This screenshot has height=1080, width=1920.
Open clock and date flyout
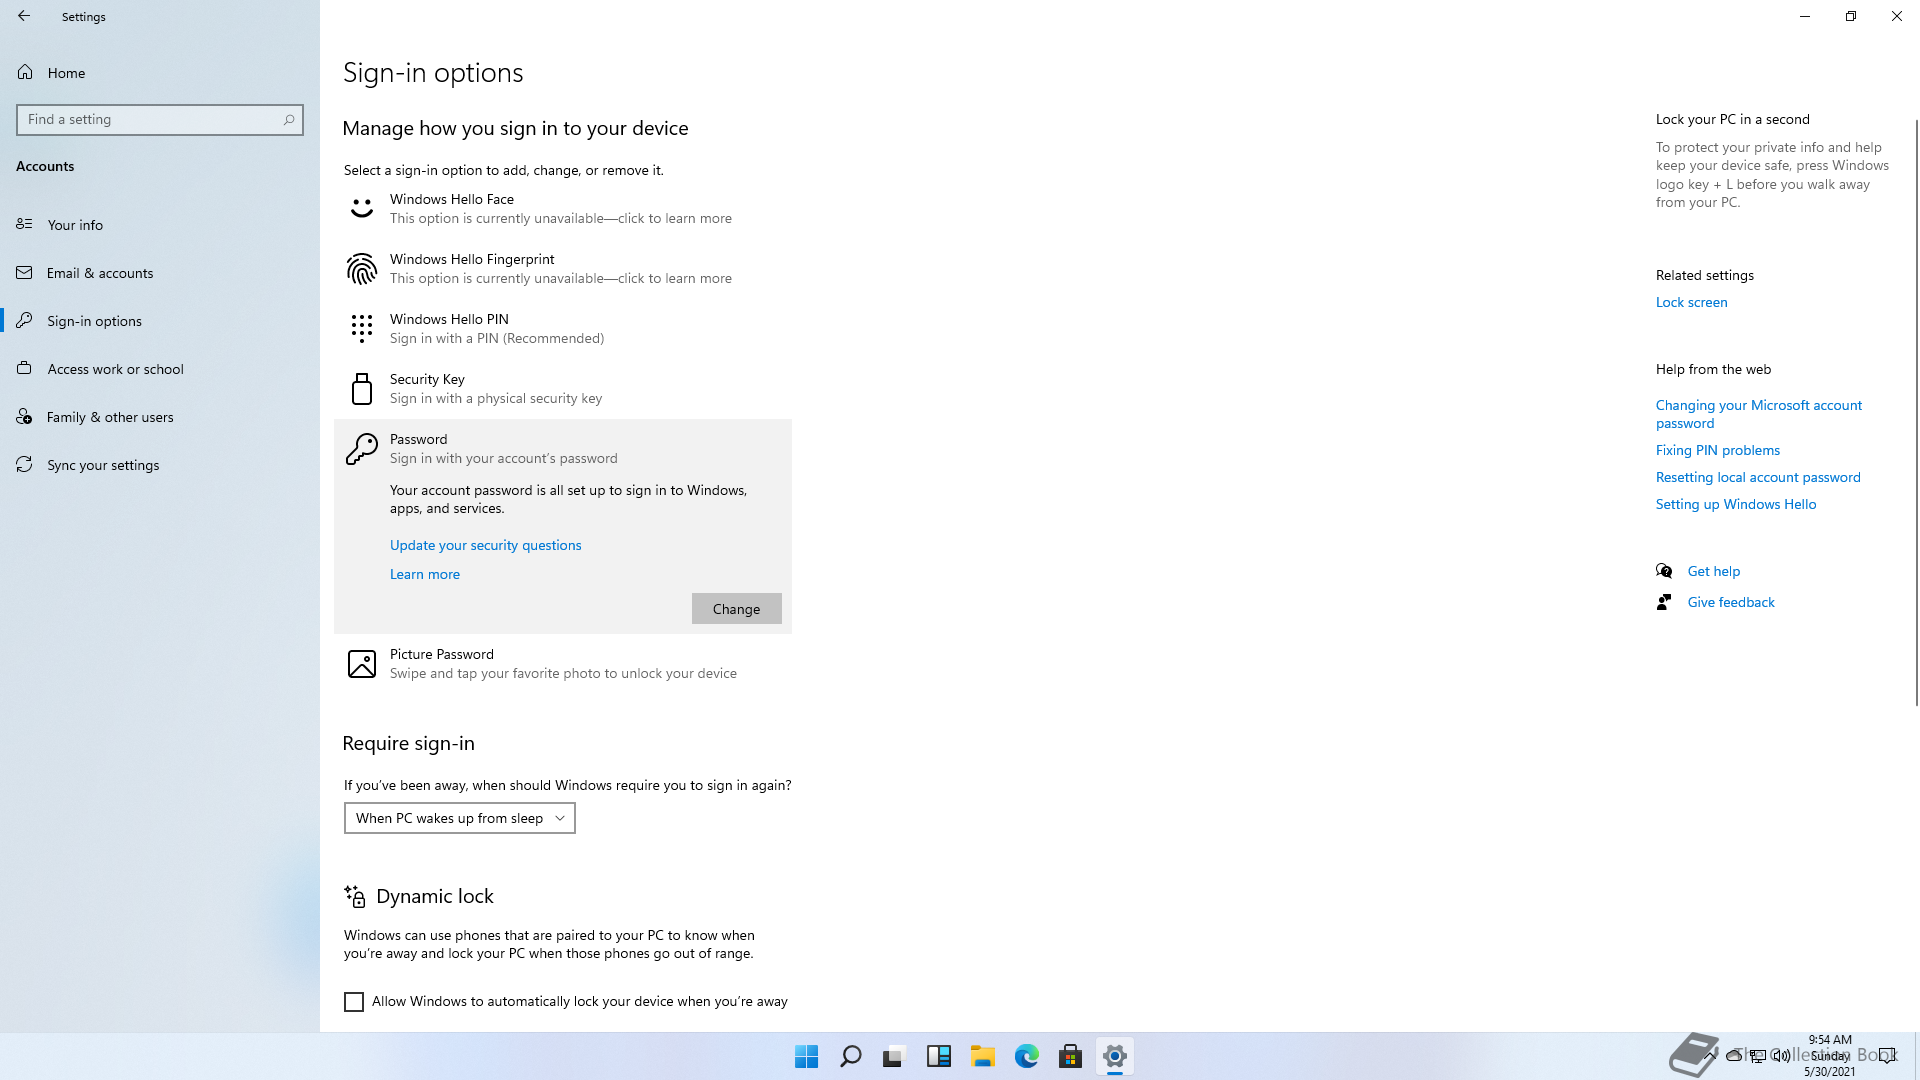click(x=1830, y=1056)
